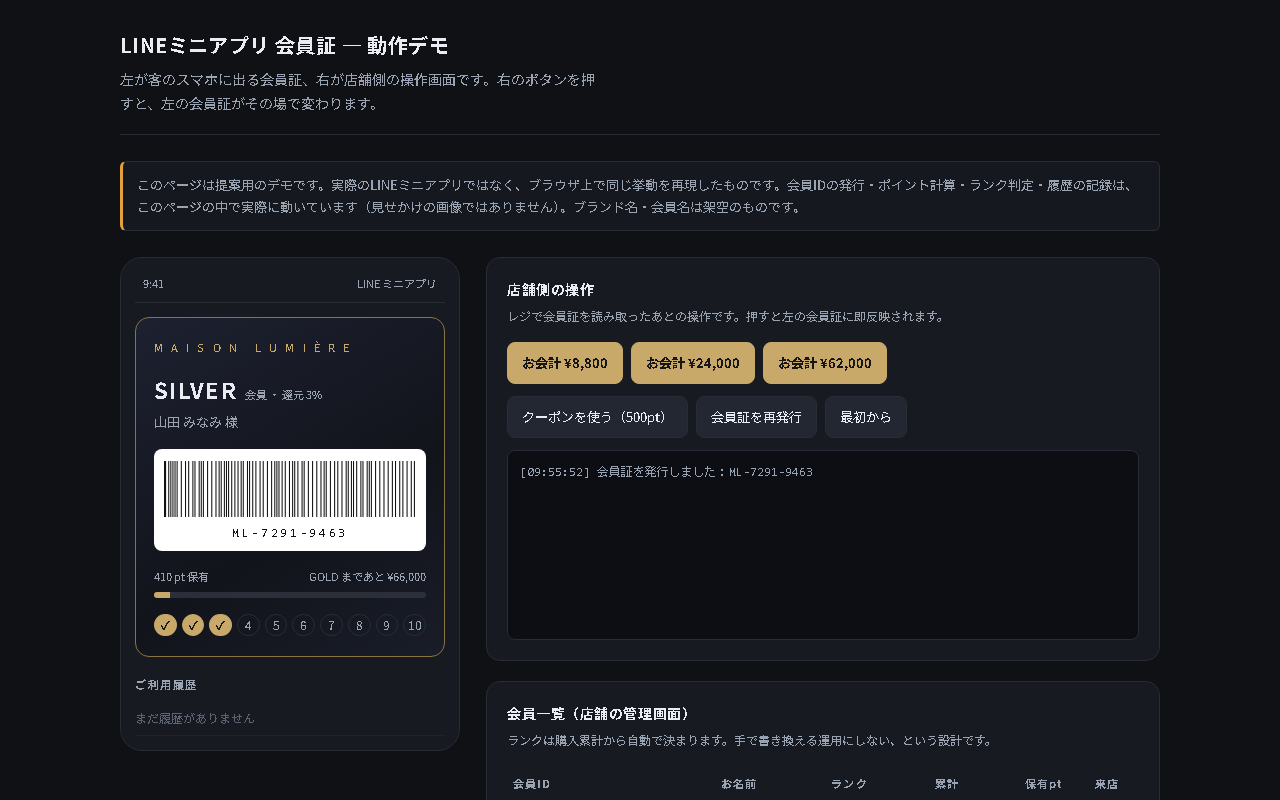
Task: Click stamp circle number 9
Action: tap(387, 625)
